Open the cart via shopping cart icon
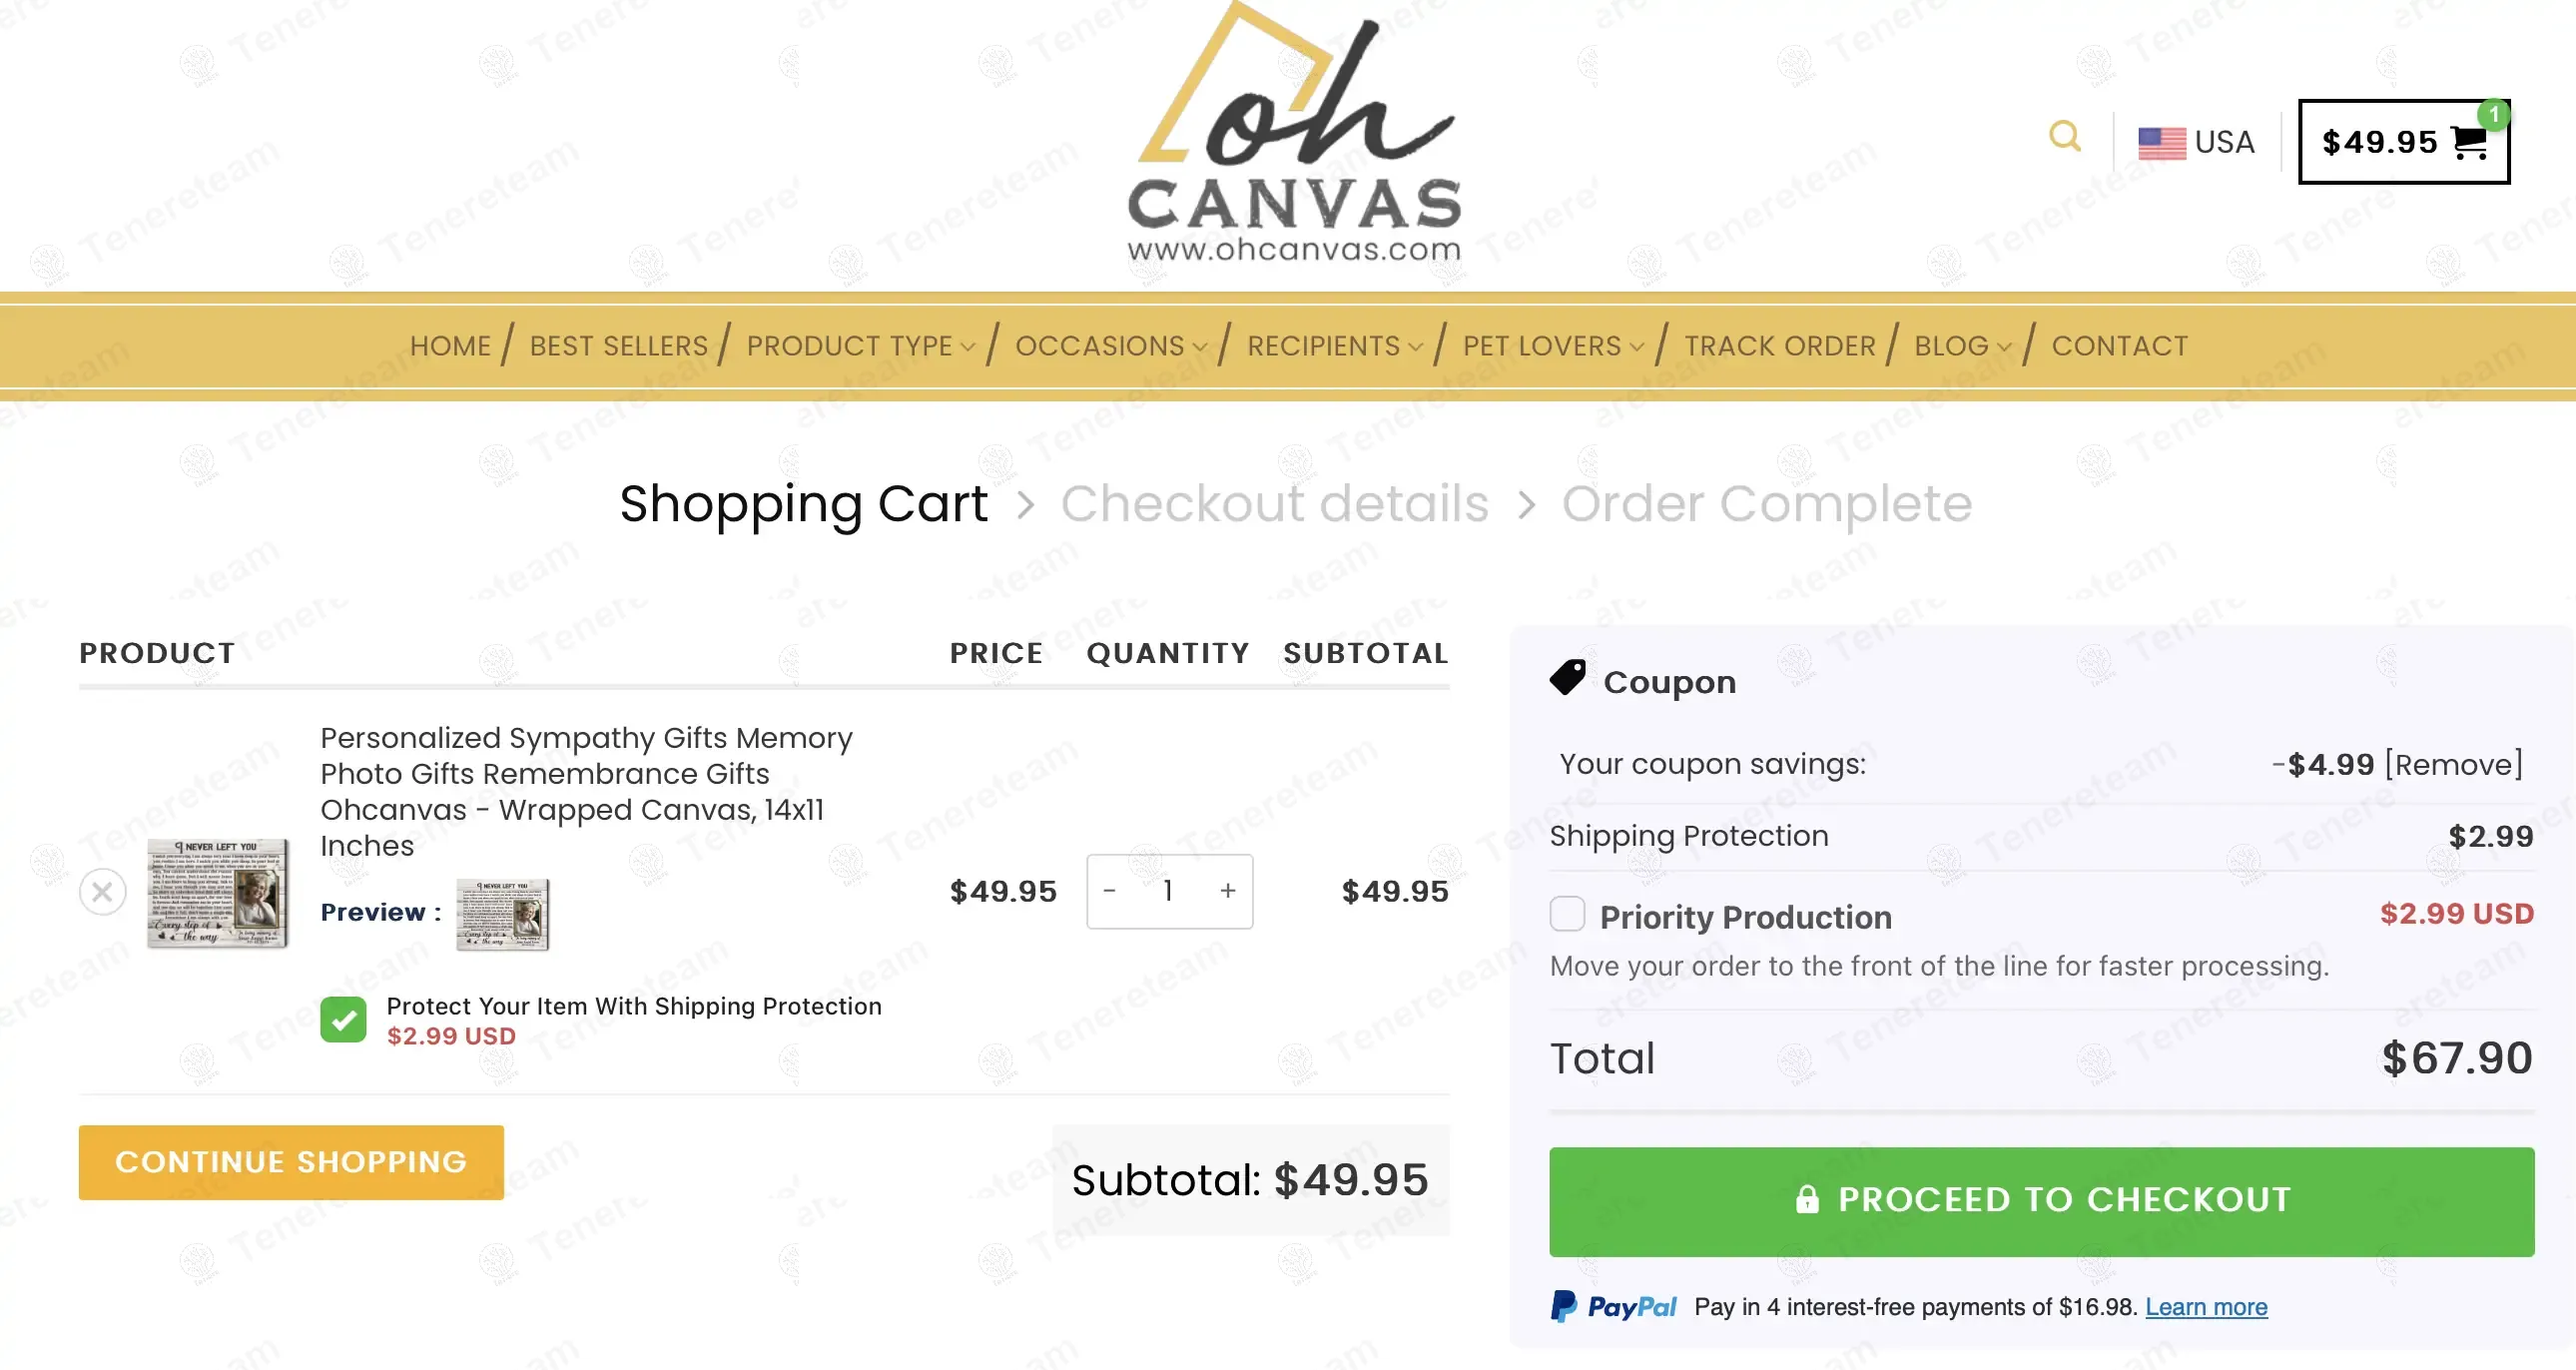This screenshot has height=1370, width=2576. [2469, 143]
